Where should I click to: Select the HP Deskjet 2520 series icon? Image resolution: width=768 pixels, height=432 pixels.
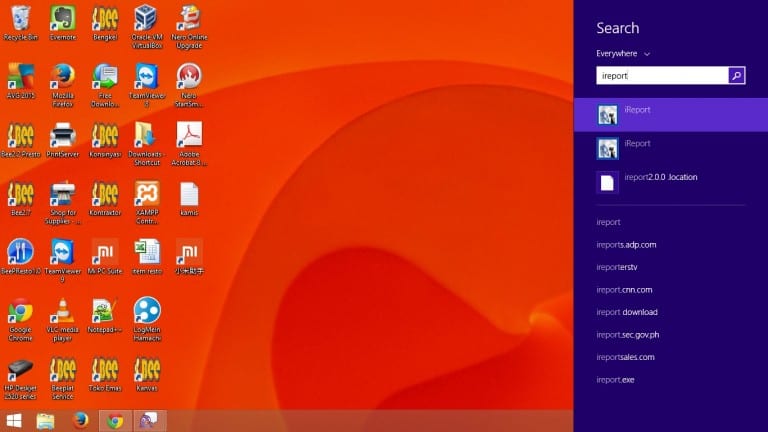coord(21,378)
